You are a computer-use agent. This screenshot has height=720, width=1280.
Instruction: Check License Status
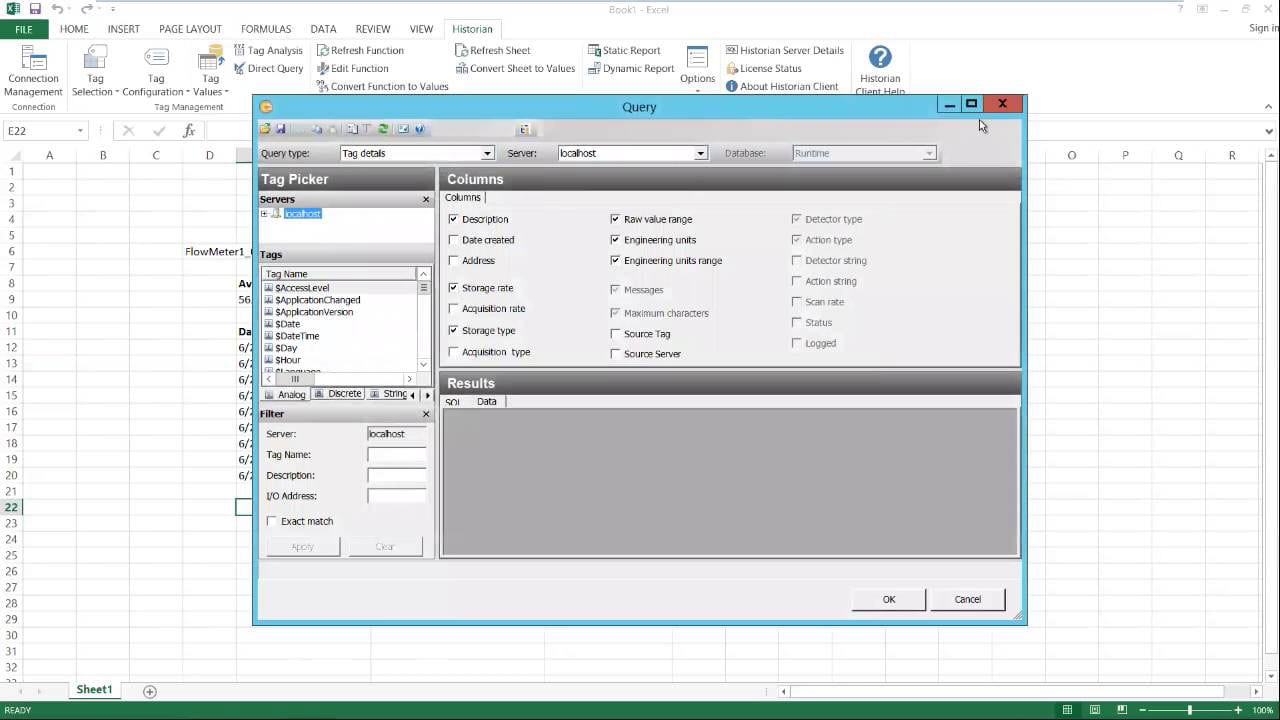pyautogui.click(x=763, y=68)
